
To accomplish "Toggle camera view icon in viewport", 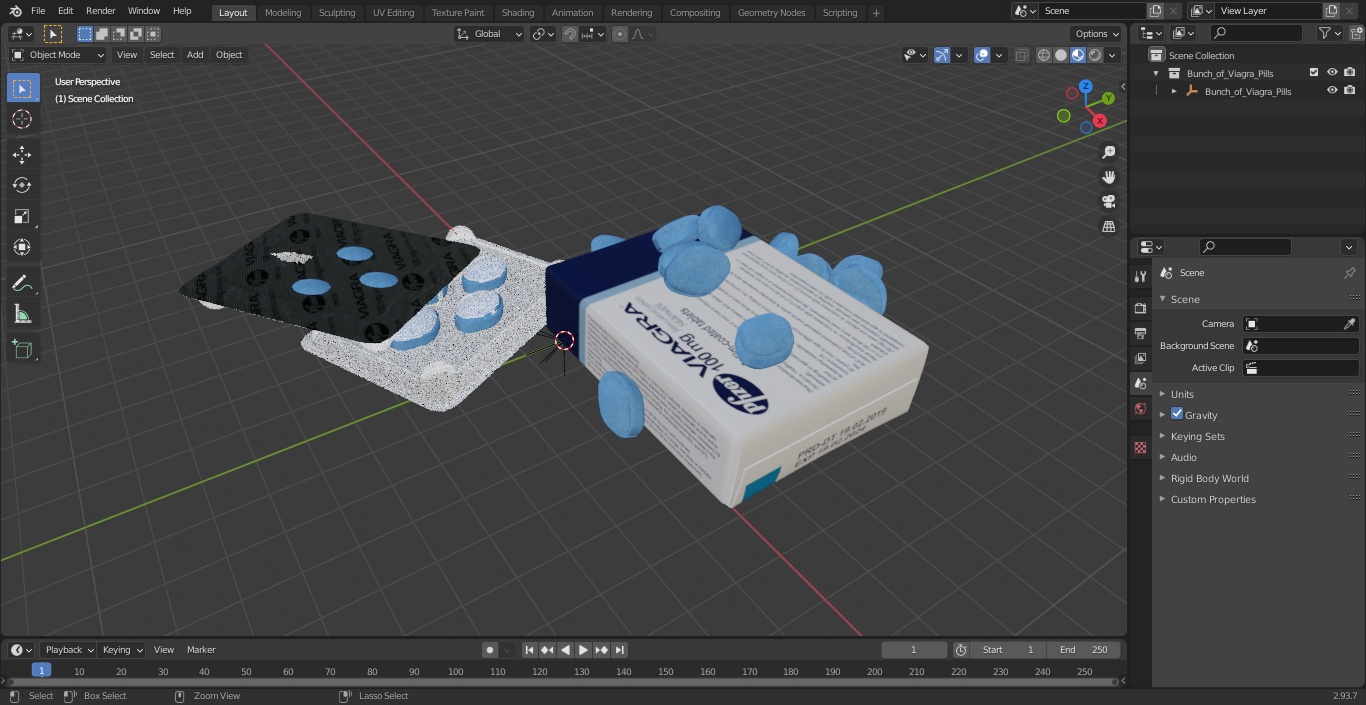I will pyautogui.click(x=1108, y=202).
